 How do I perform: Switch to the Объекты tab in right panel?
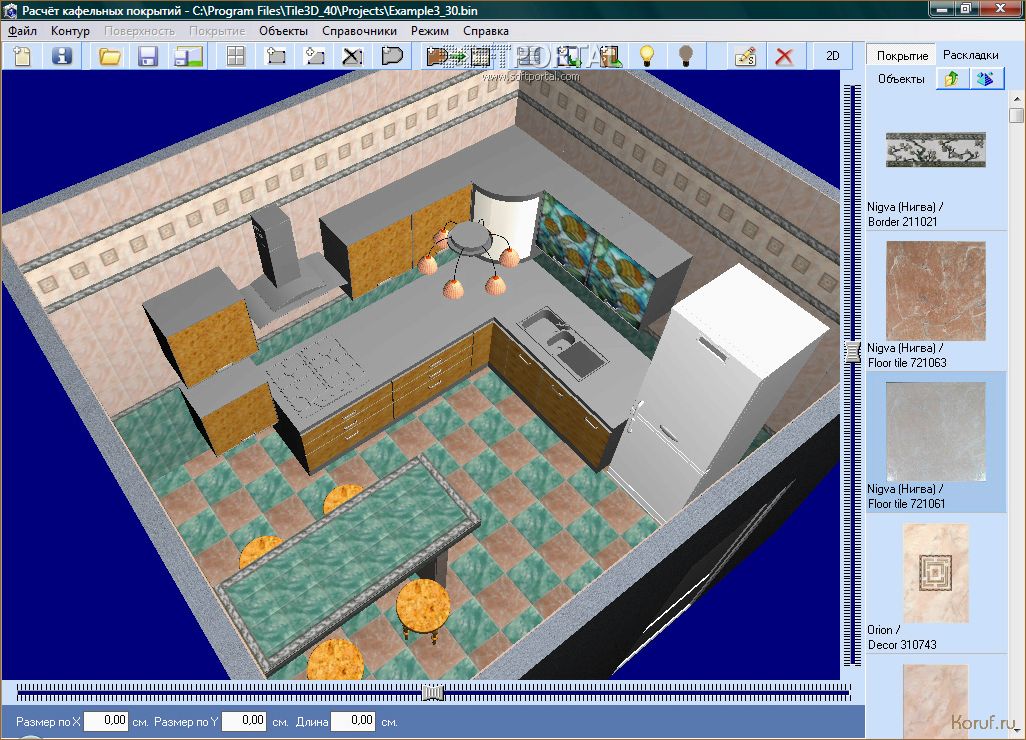click(901, 79)
